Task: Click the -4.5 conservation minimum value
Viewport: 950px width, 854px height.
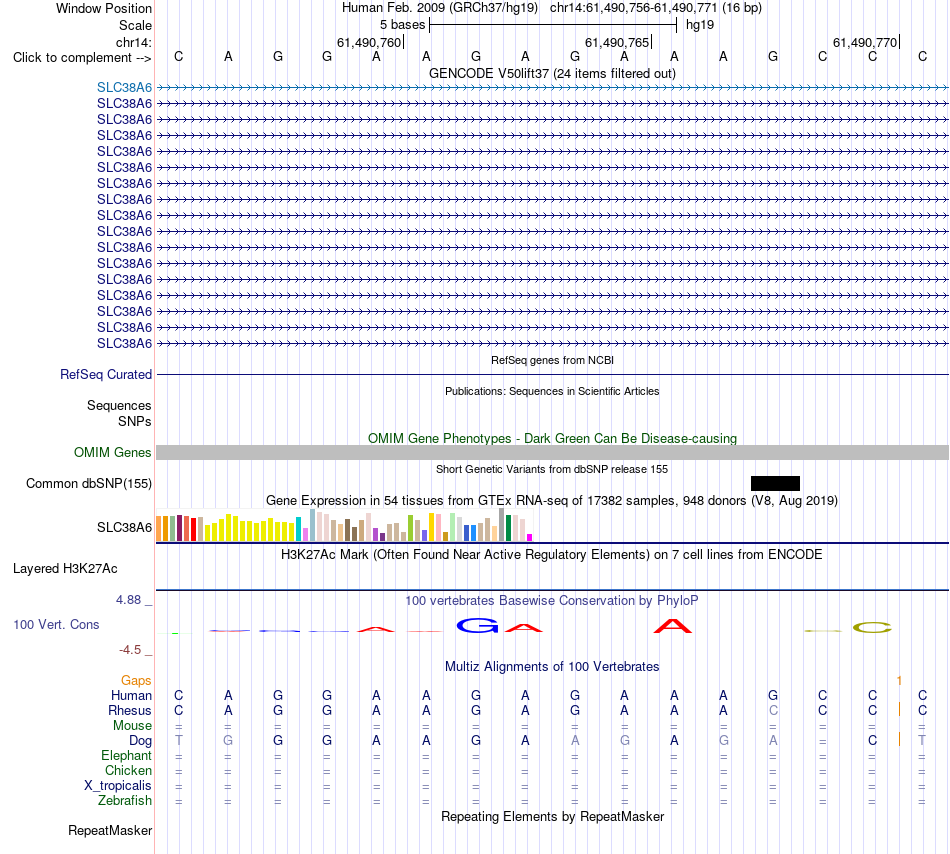Action: [130, 650]
